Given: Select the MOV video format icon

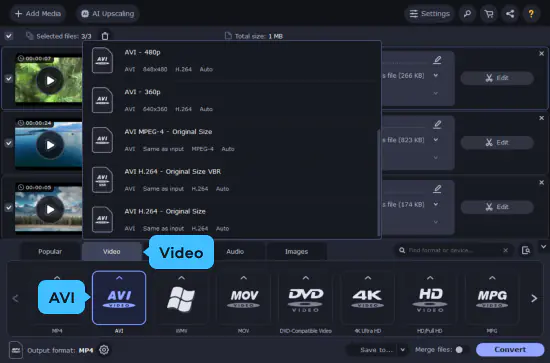Looking at the screenshot, I should click(x=243, y=298).
